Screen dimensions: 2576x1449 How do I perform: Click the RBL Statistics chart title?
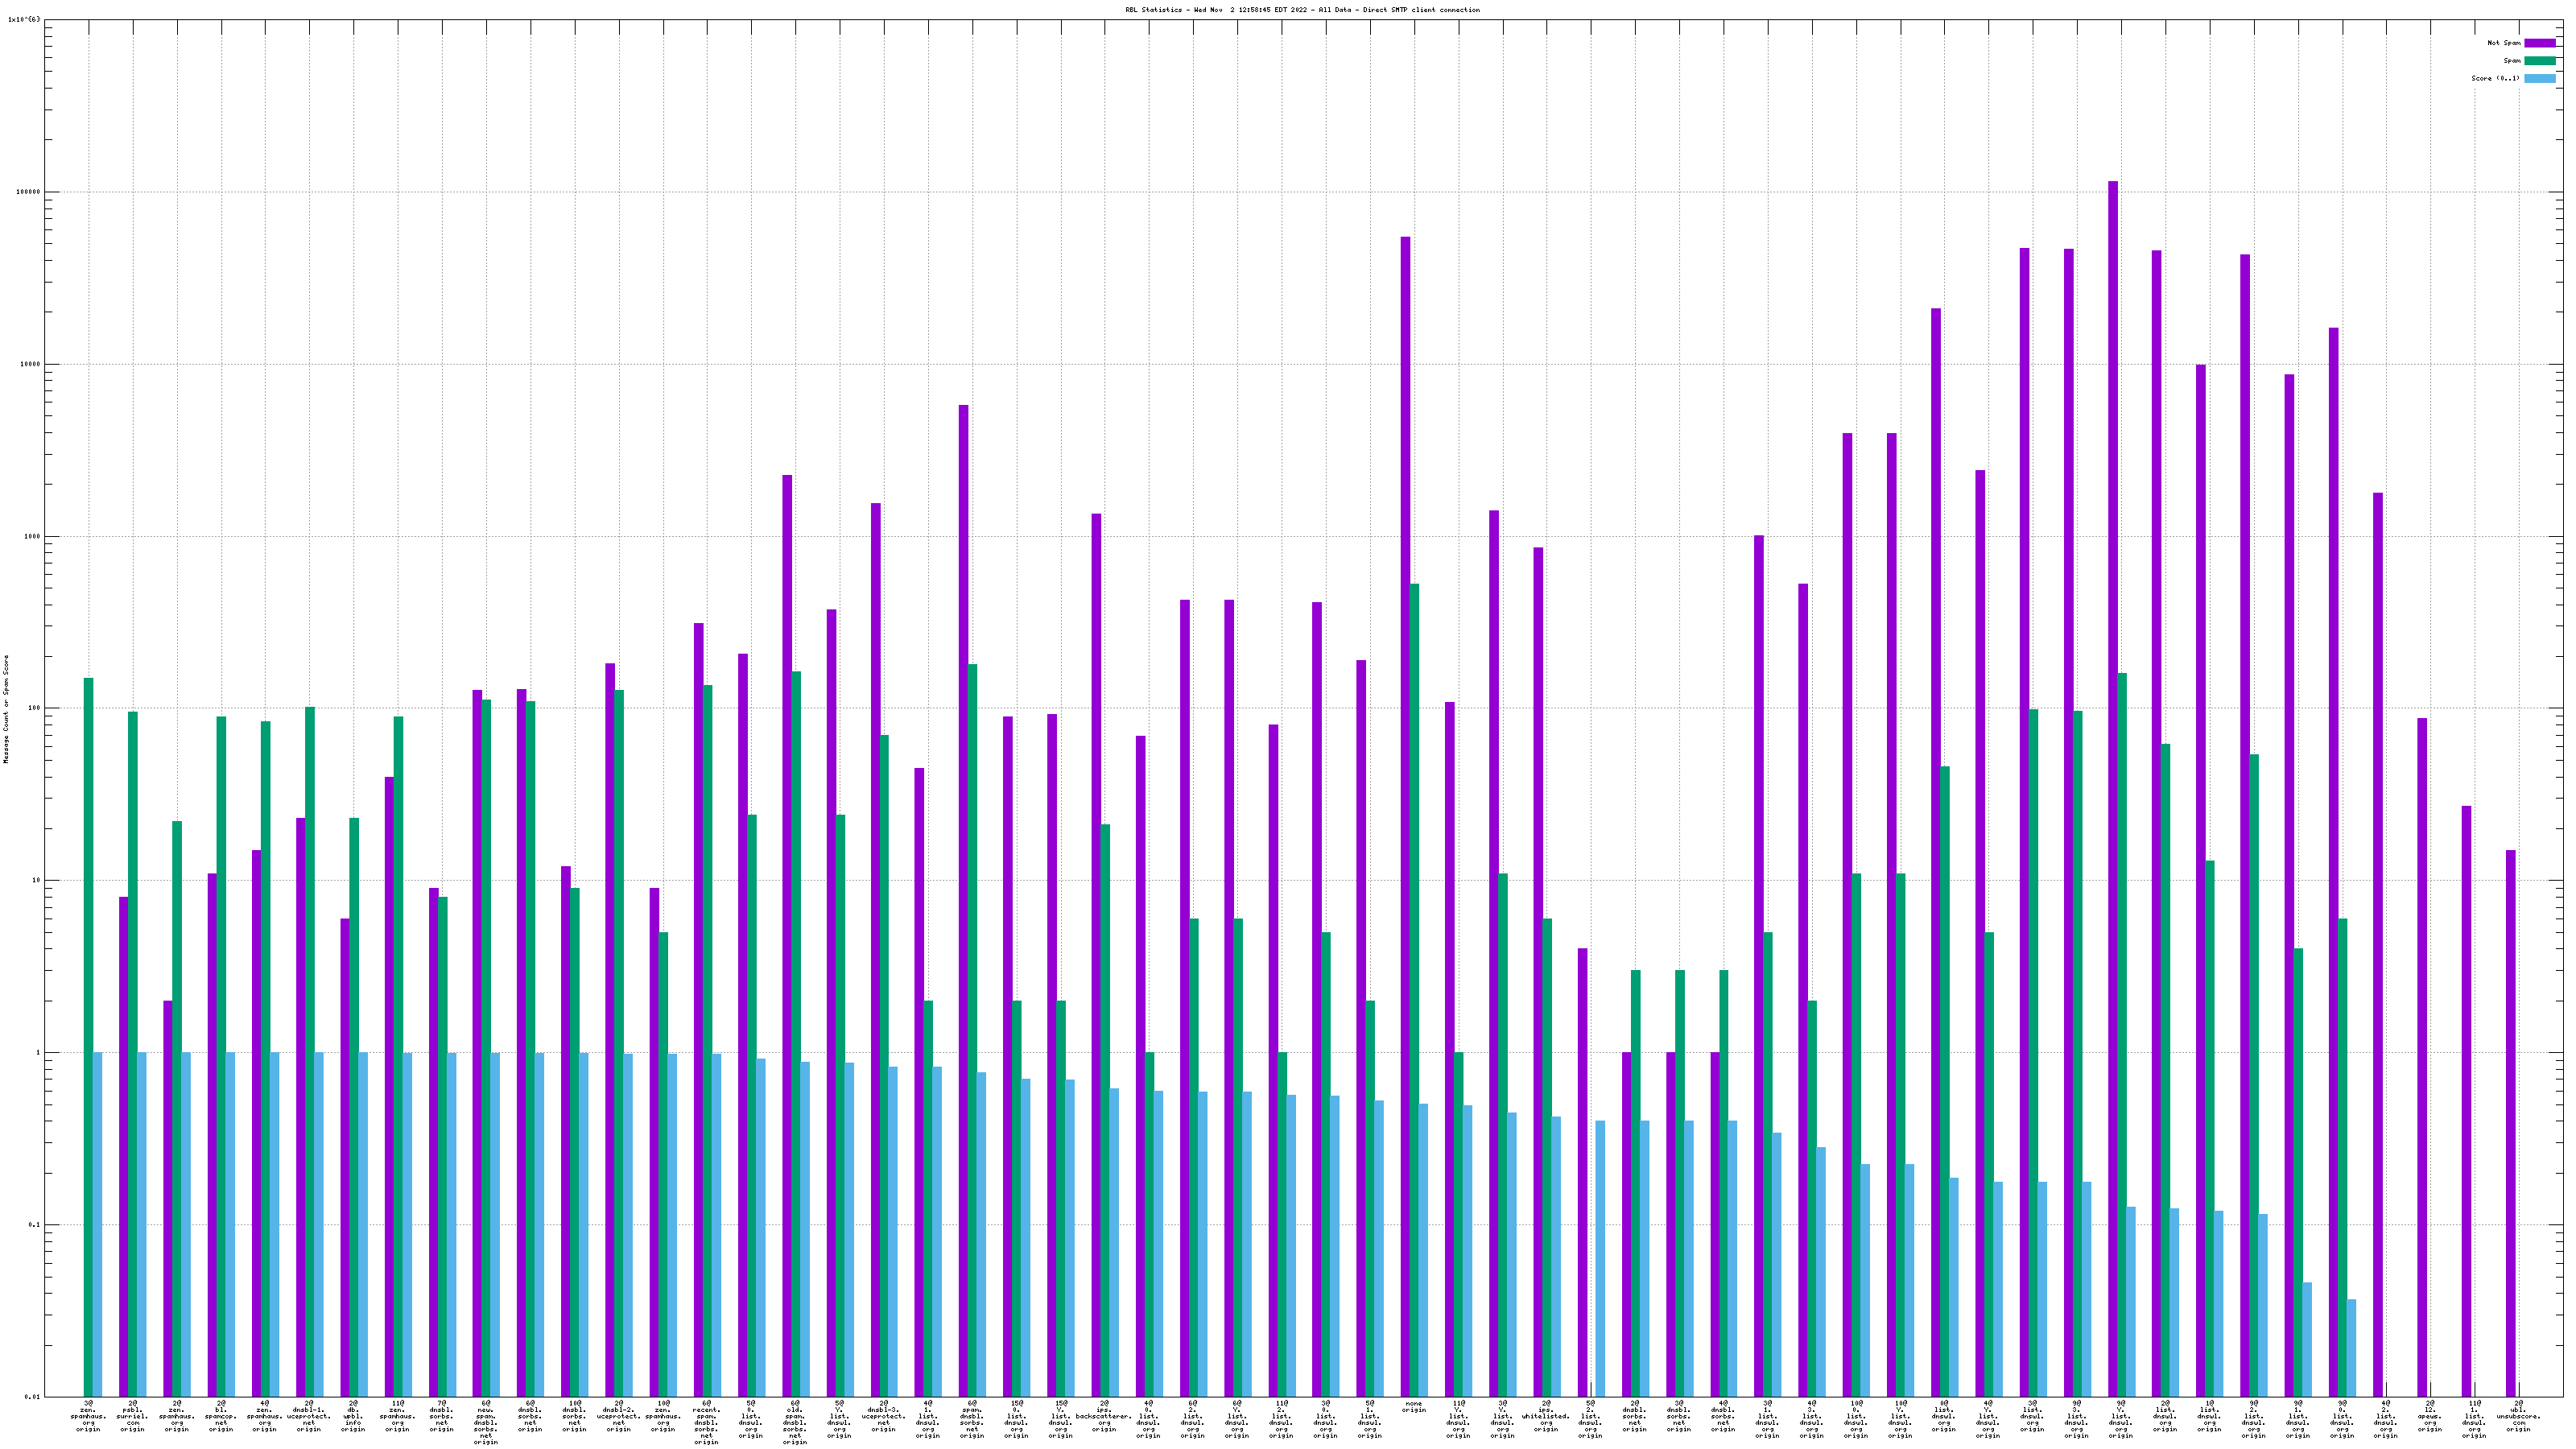[1302, 10]
